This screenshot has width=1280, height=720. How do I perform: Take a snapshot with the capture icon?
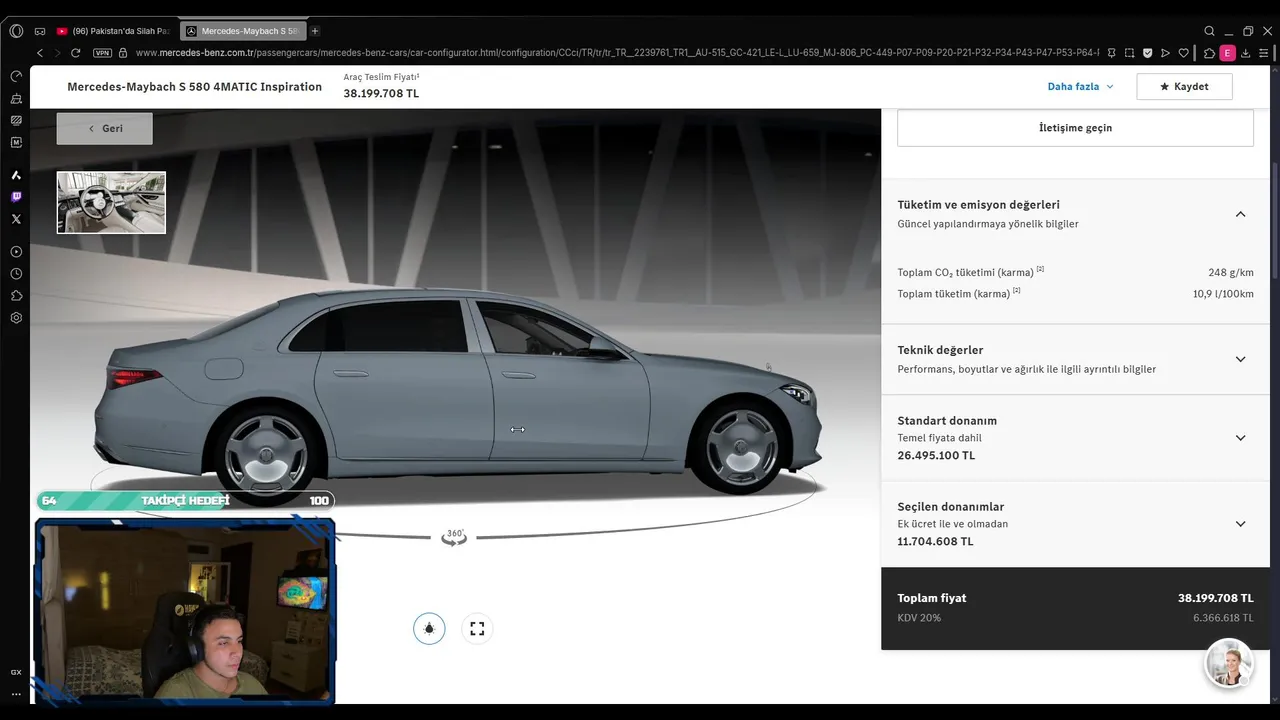(x=1129, y=53)
